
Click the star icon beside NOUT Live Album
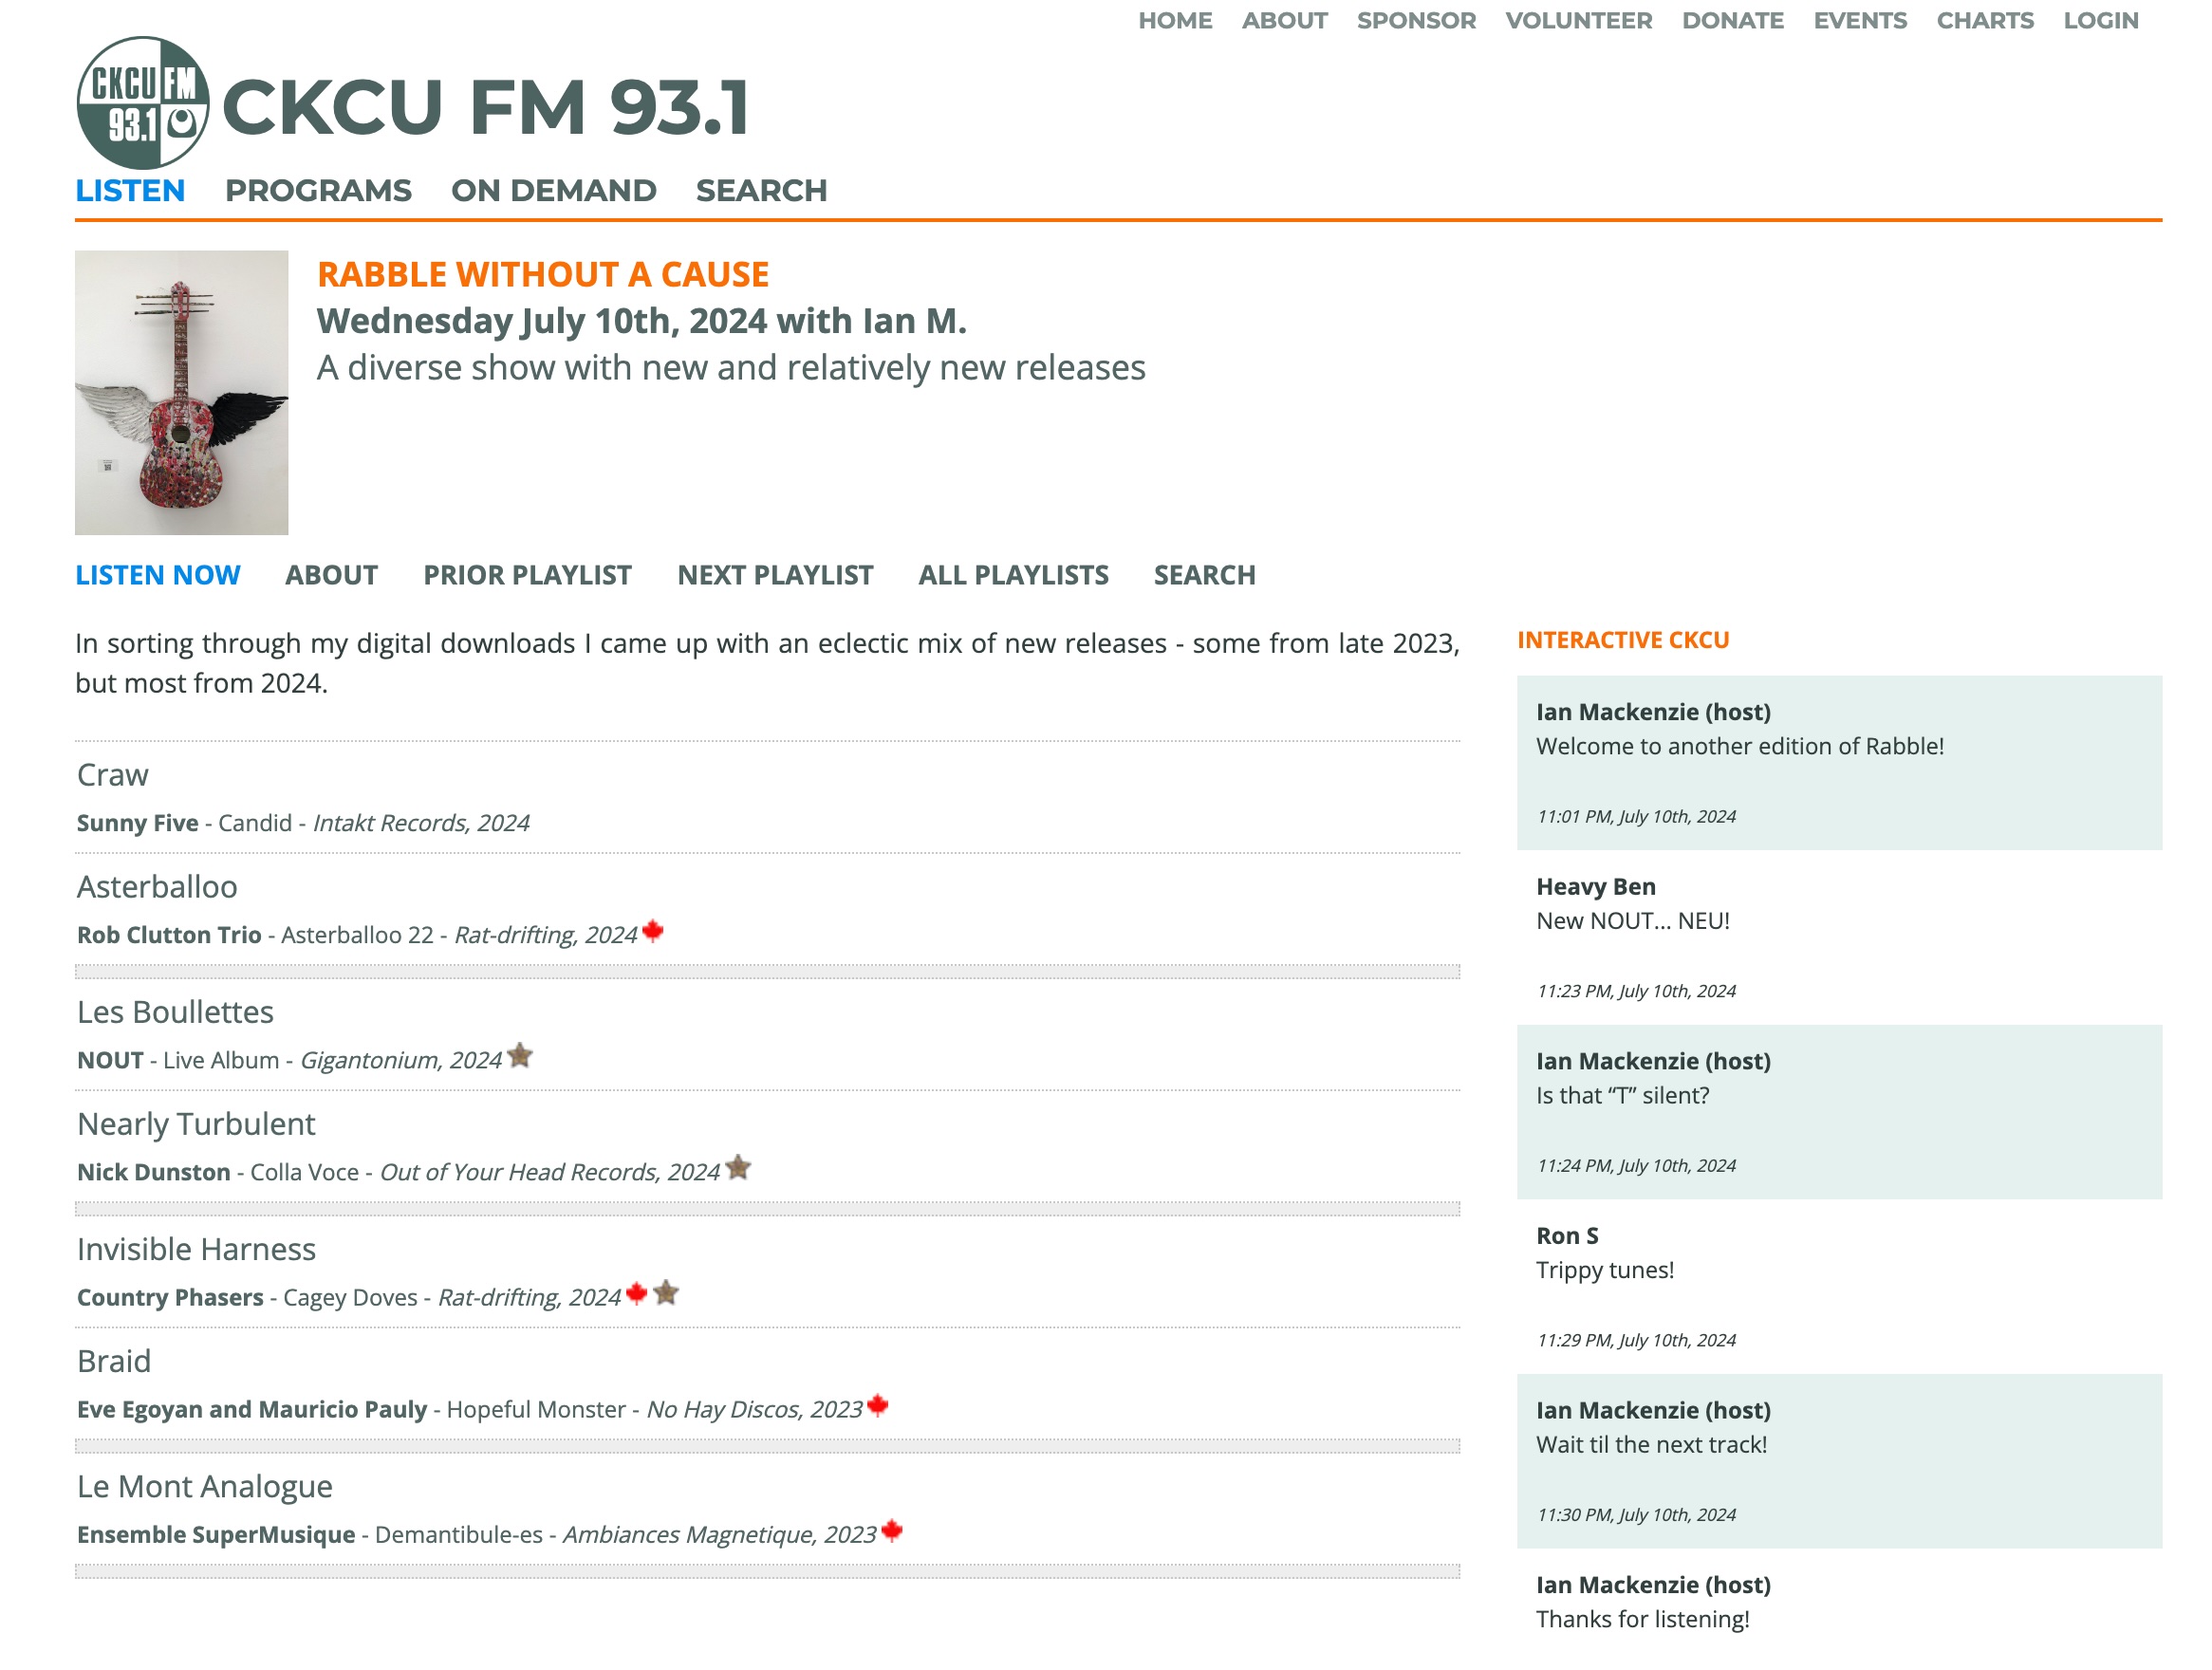[x=520, y=1055]
